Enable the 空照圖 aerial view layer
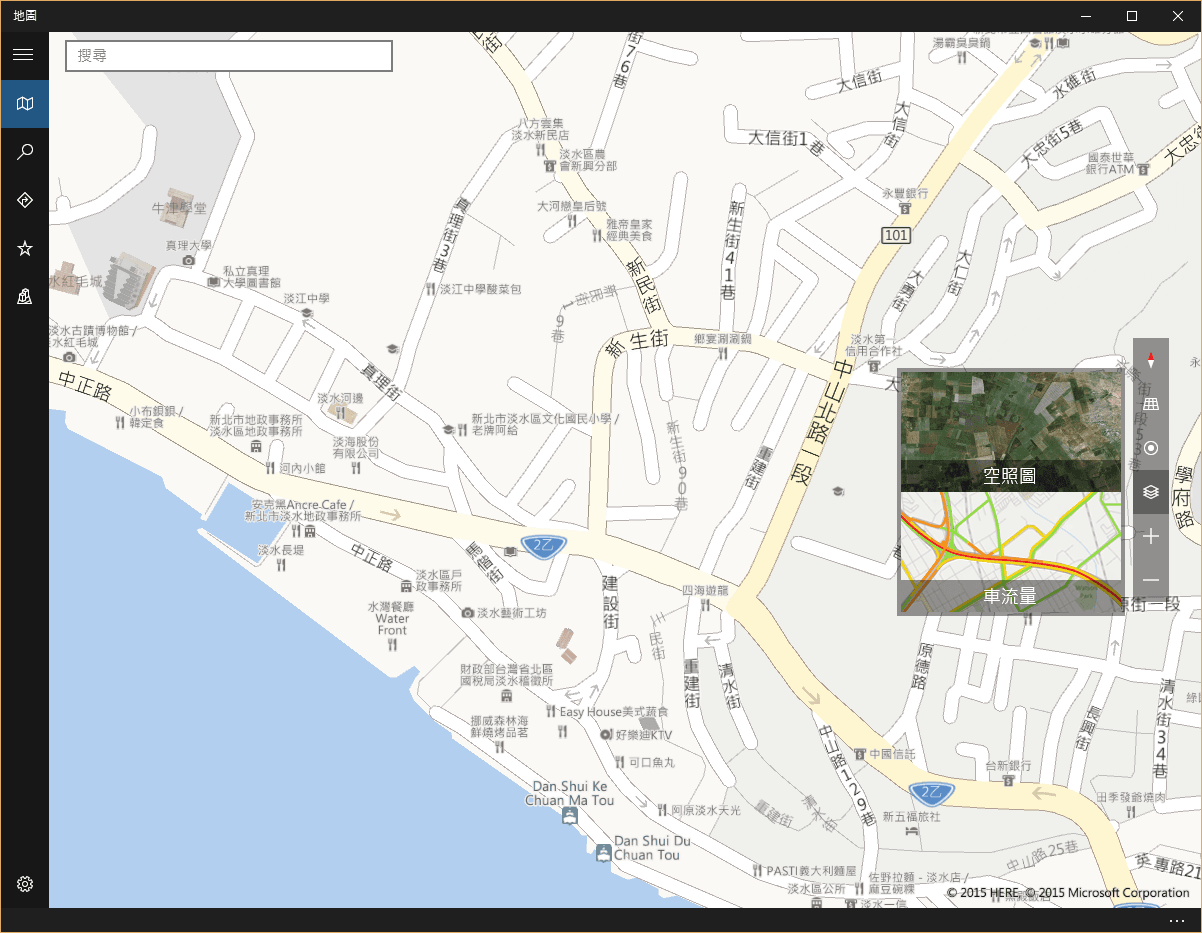This screenshot has width=1202, height=933. pyautogui.click(x=1009, y=431)
